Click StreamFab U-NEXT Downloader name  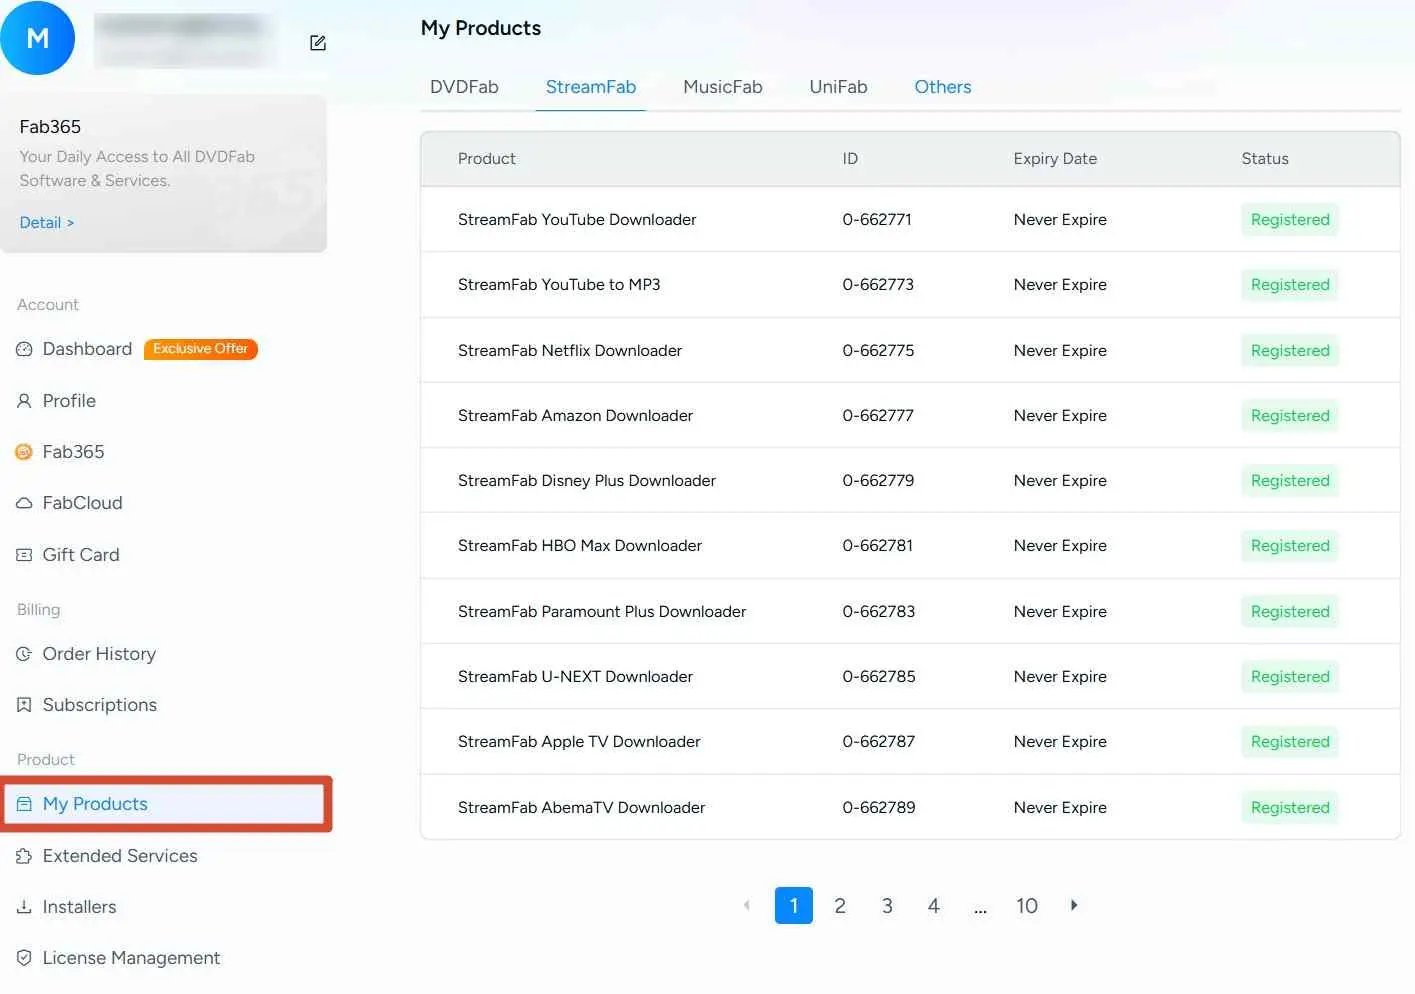click(575, 676)
